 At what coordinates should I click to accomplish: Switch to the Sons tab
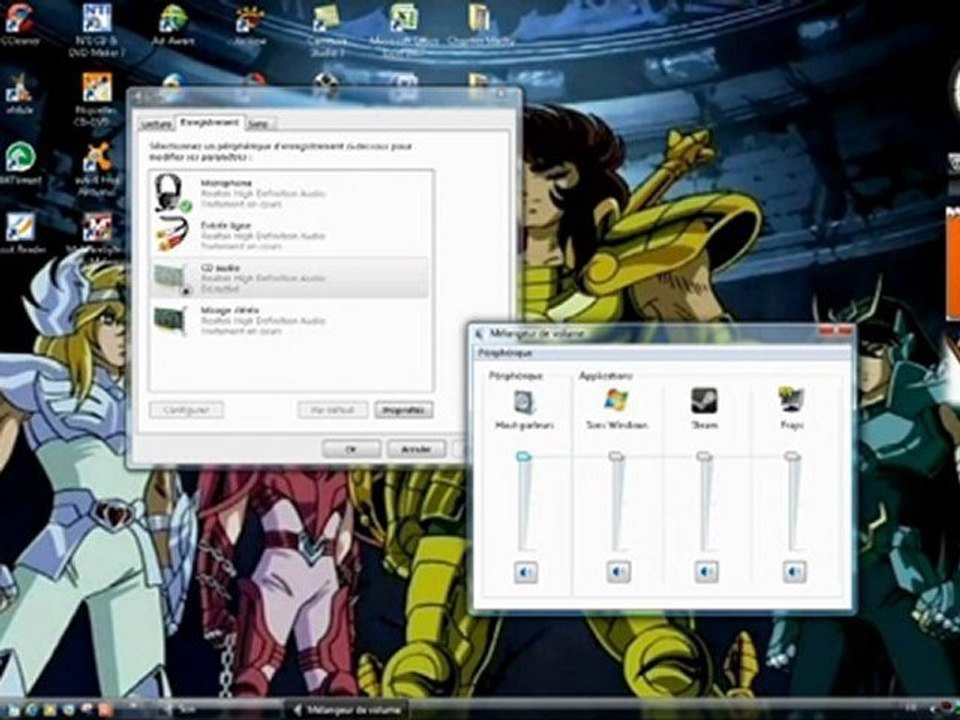coord(259,124)
